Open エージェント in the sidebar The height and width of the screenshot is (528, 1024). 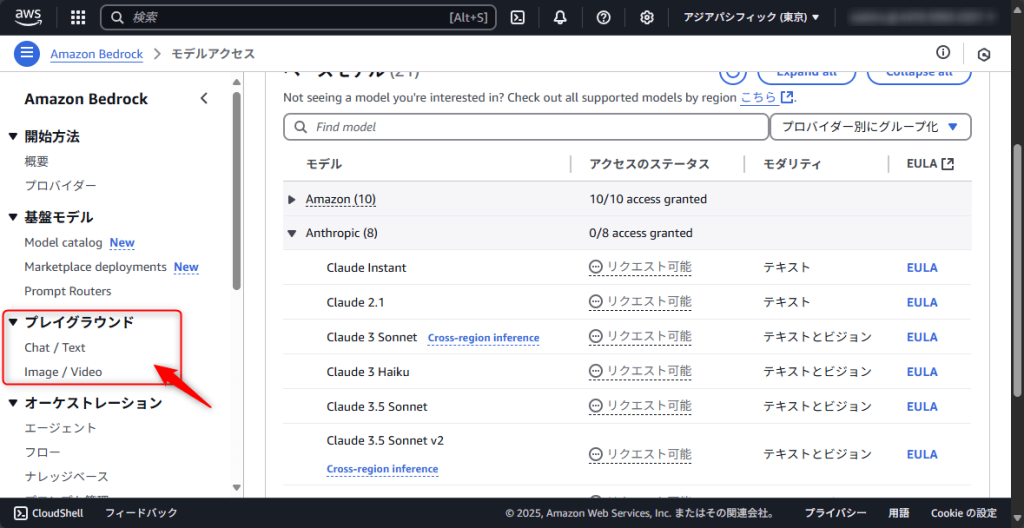pyautogui.click(x=60, y=428)
